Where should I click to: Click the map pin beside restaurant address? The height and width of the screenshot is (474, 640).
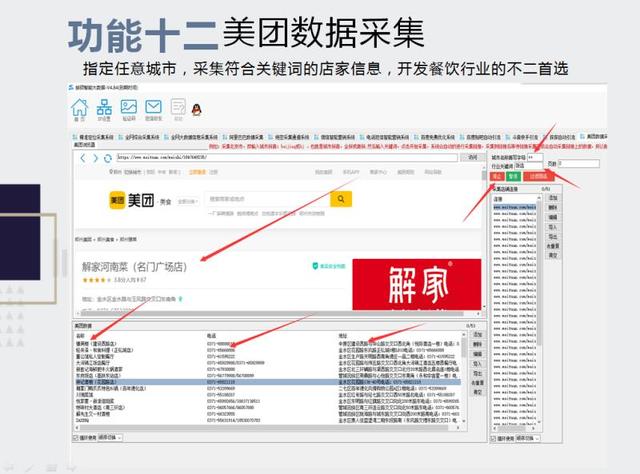tap(180, 299)
